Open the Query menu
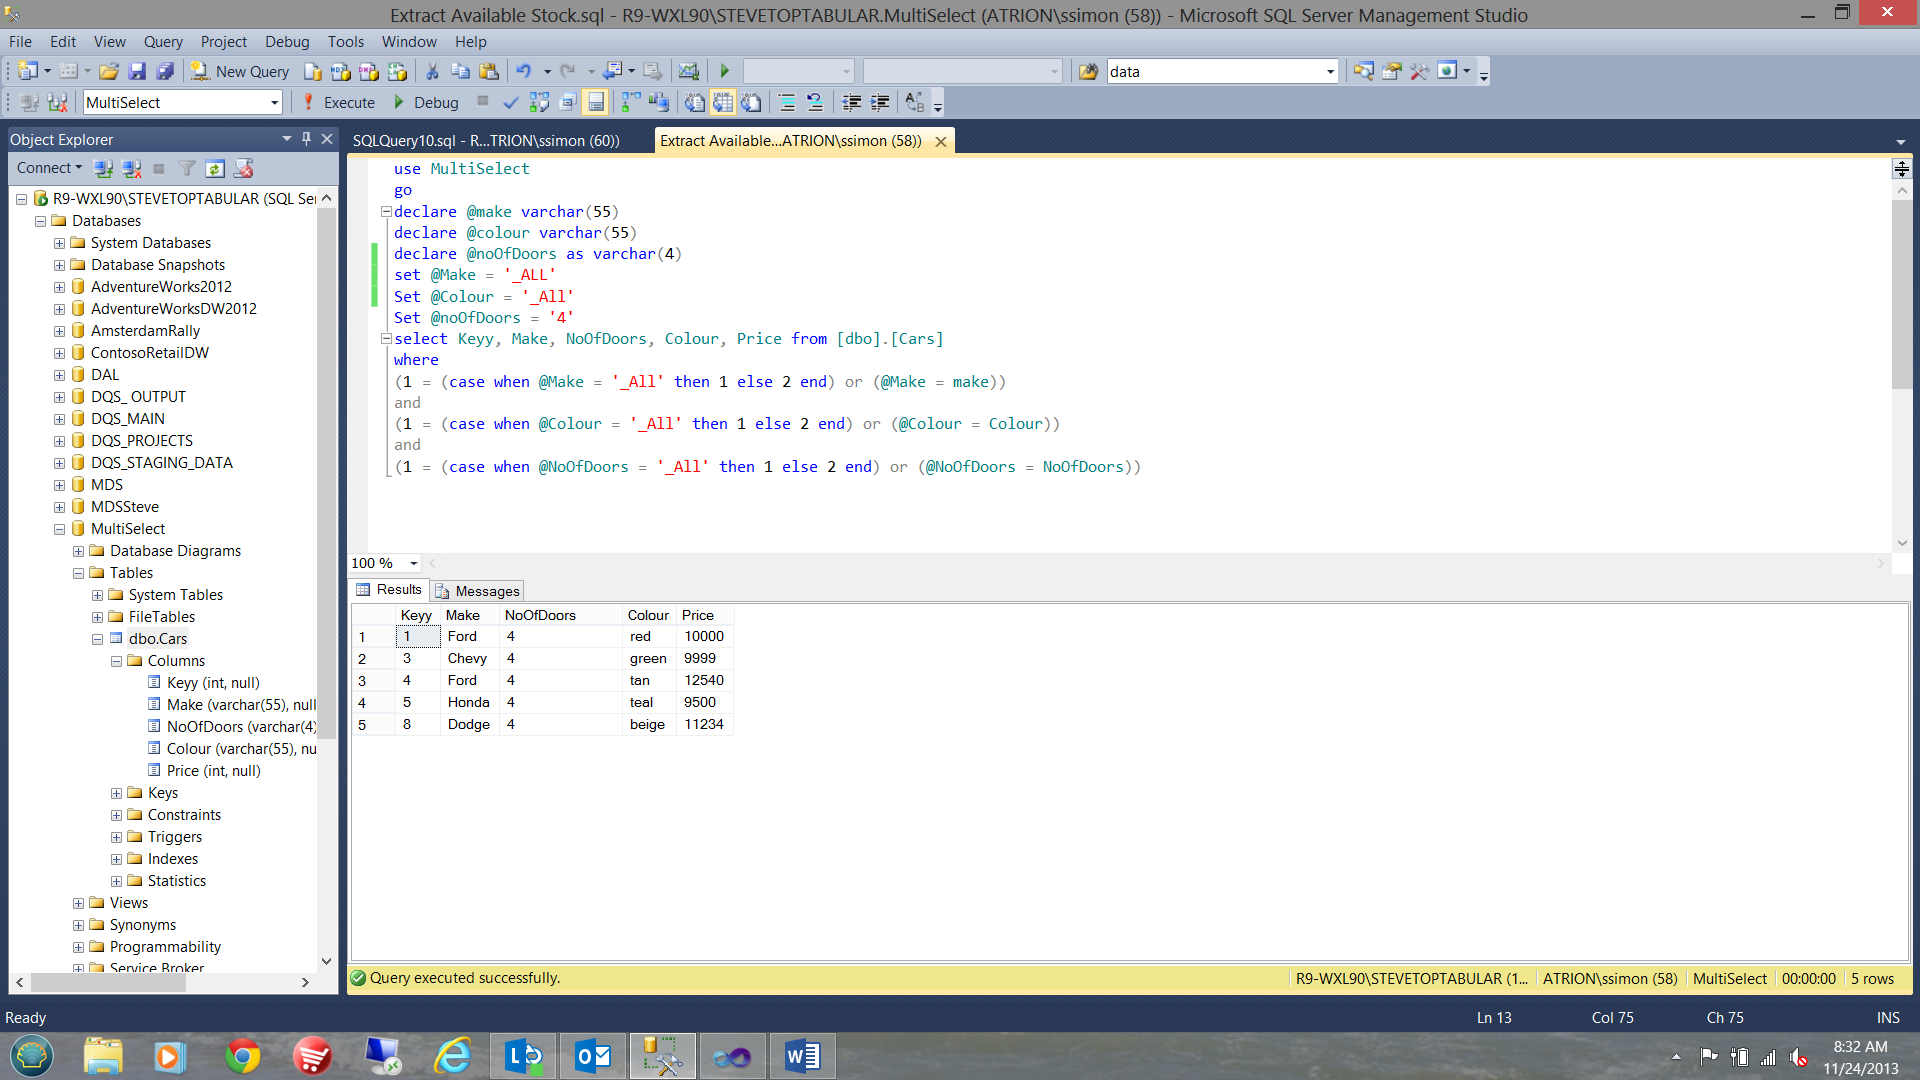The width and height of the screenshot is (1920, 1080). (x=162, y=42)
